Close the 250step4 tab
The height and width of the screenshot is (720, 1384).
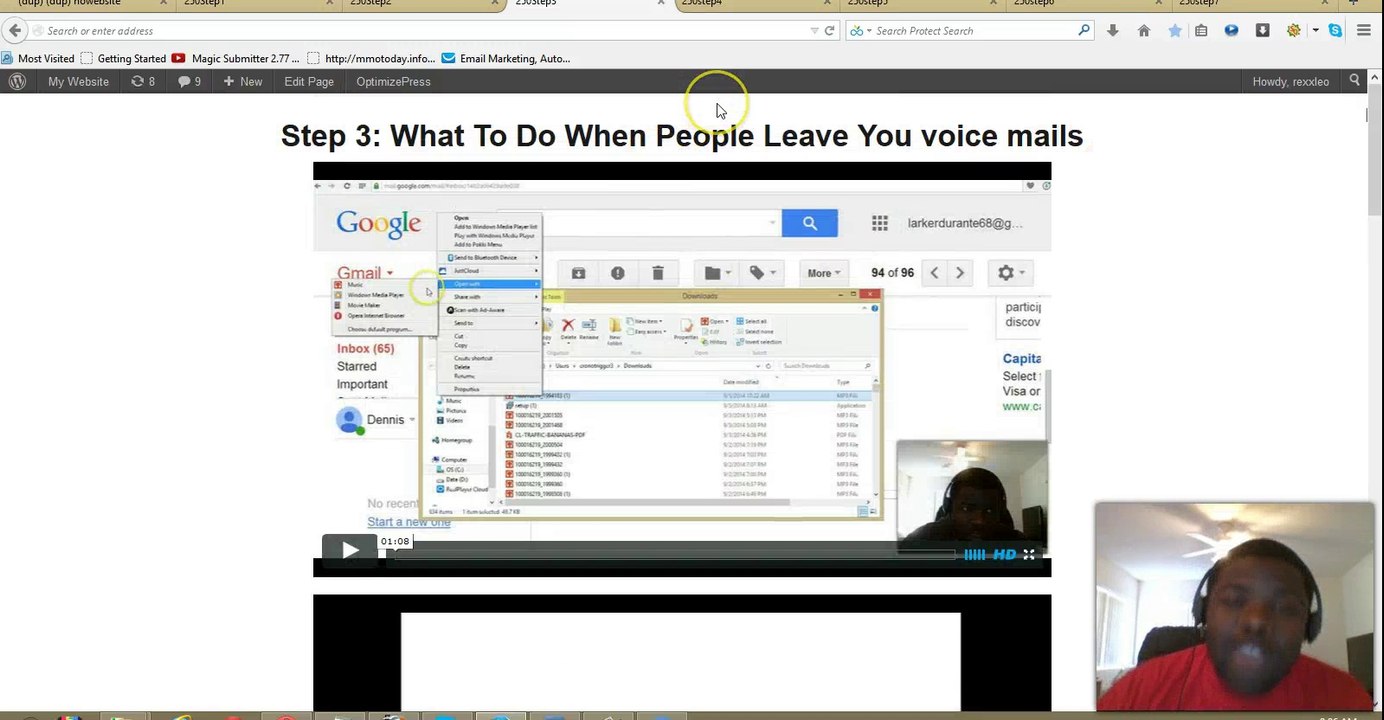point(826,4)
